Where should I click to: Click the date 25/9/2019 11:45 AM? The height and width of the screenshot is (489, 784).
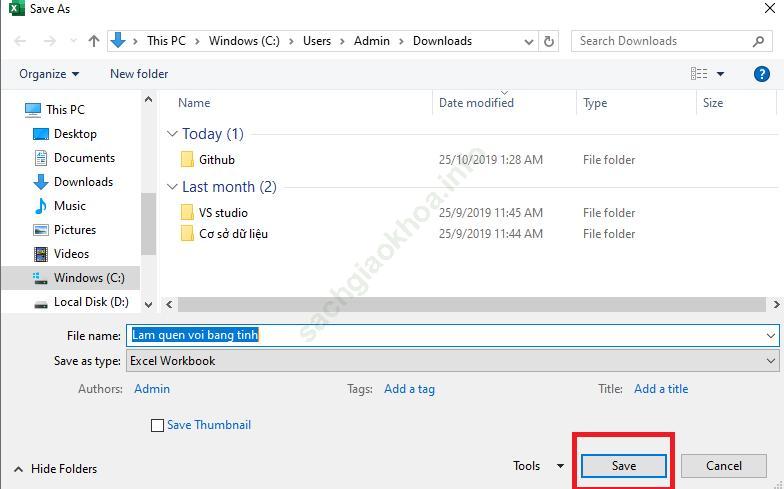click(x=490, y=212)
